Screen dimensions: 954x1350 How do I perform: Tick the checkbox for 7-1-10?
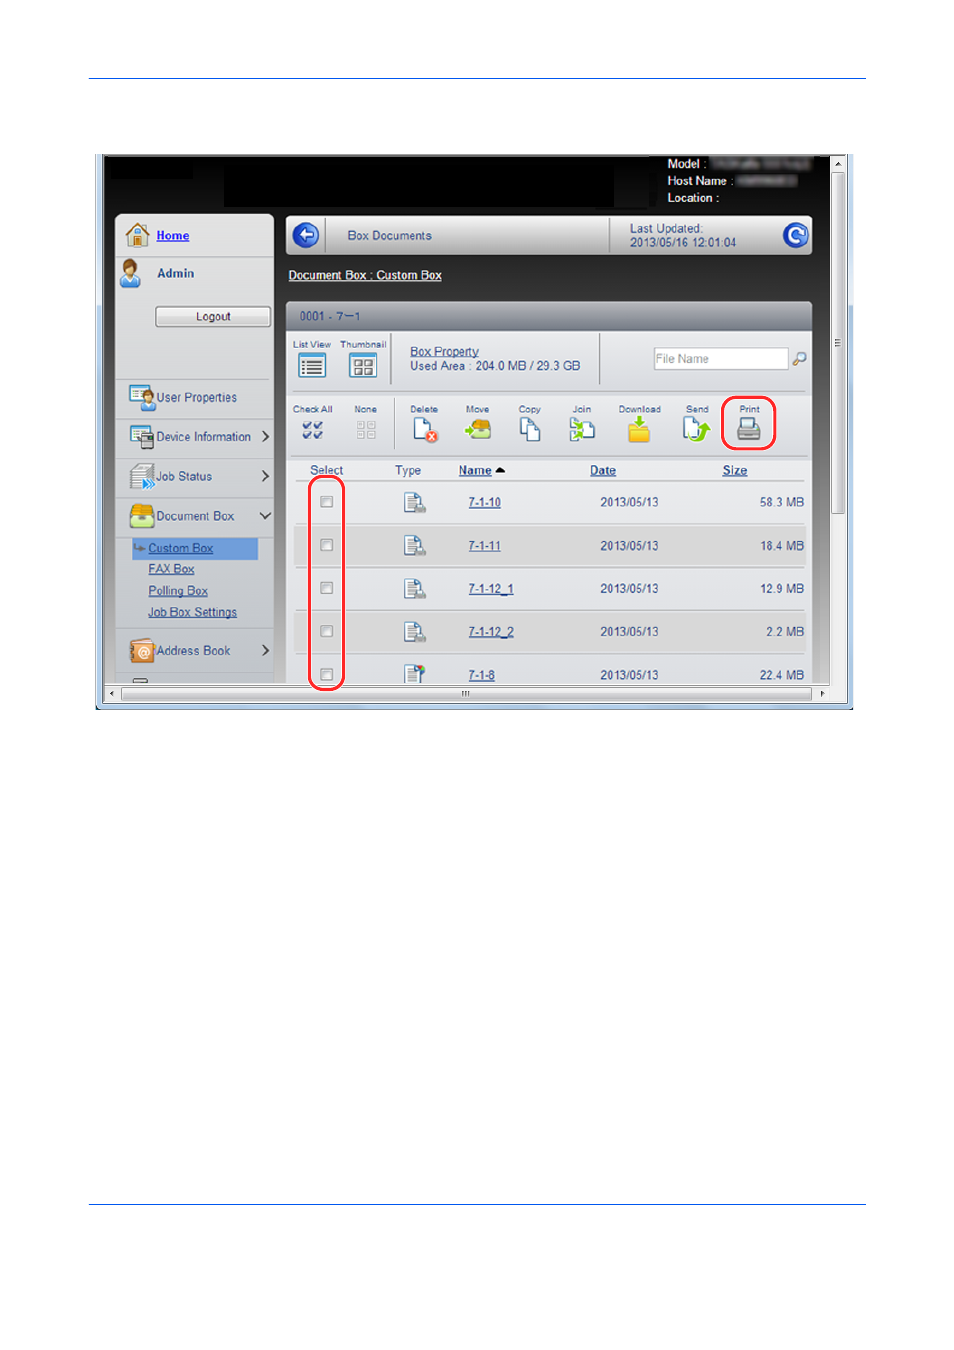(326, 502)
